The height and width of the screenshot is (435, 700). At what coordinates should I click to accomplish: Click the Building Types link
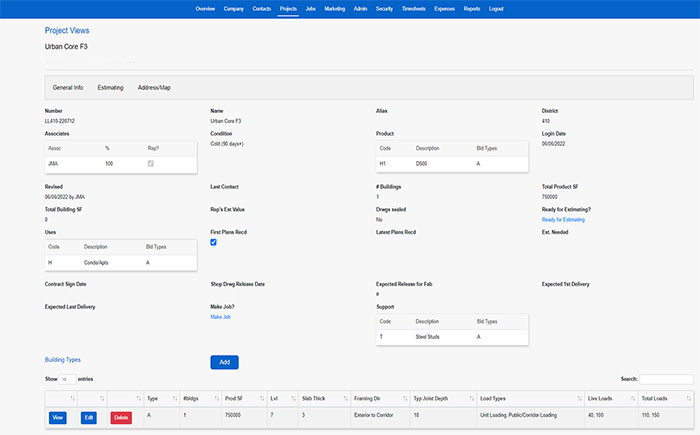(62, 360)
